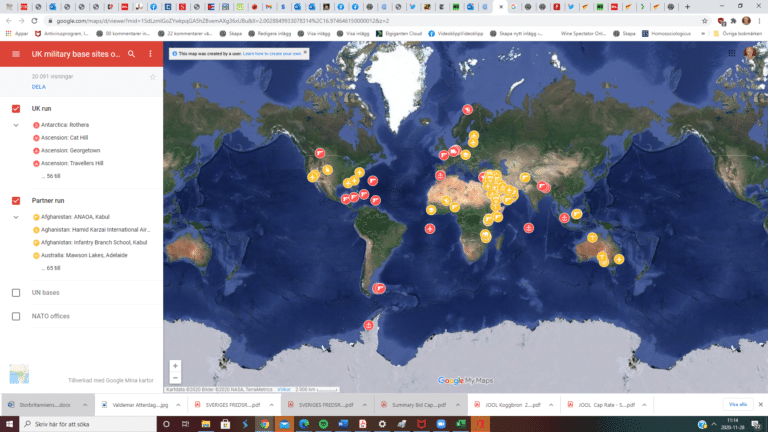Image resolution: width=768 pixels, height=432 pixels.
Task: Select Ascension: Georgetown entry
Action: pyautogui.click(x=66, y=150)
